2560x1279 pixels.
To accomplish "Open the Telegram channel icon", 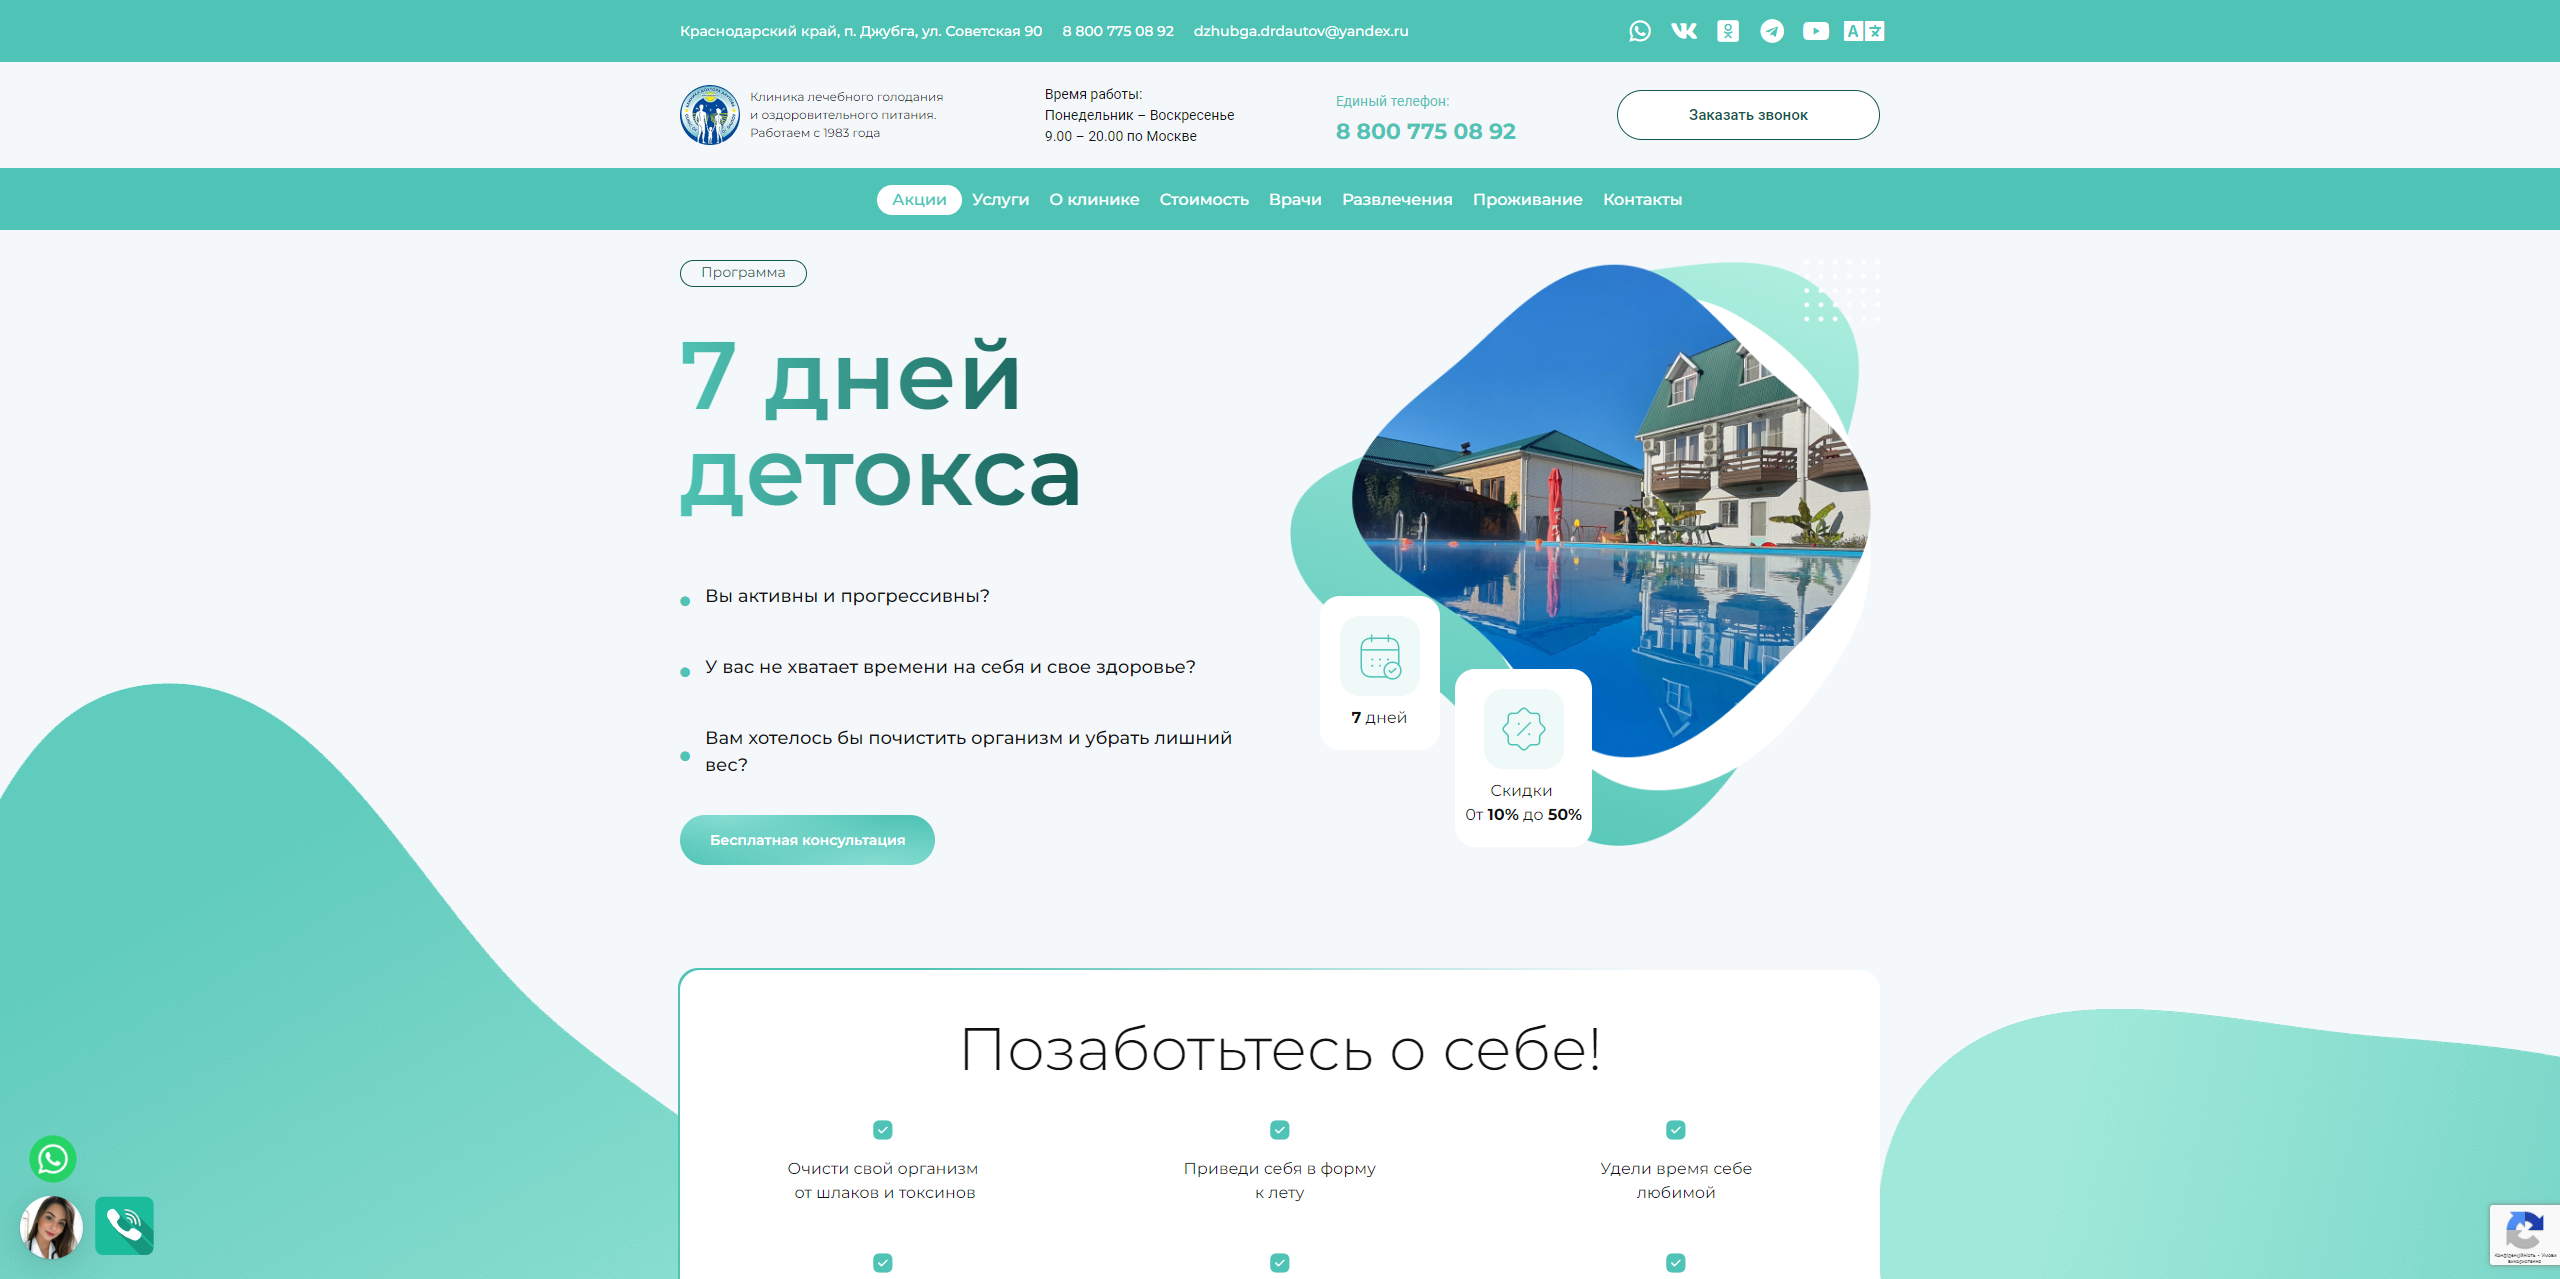I will (x=1772, y=31).
